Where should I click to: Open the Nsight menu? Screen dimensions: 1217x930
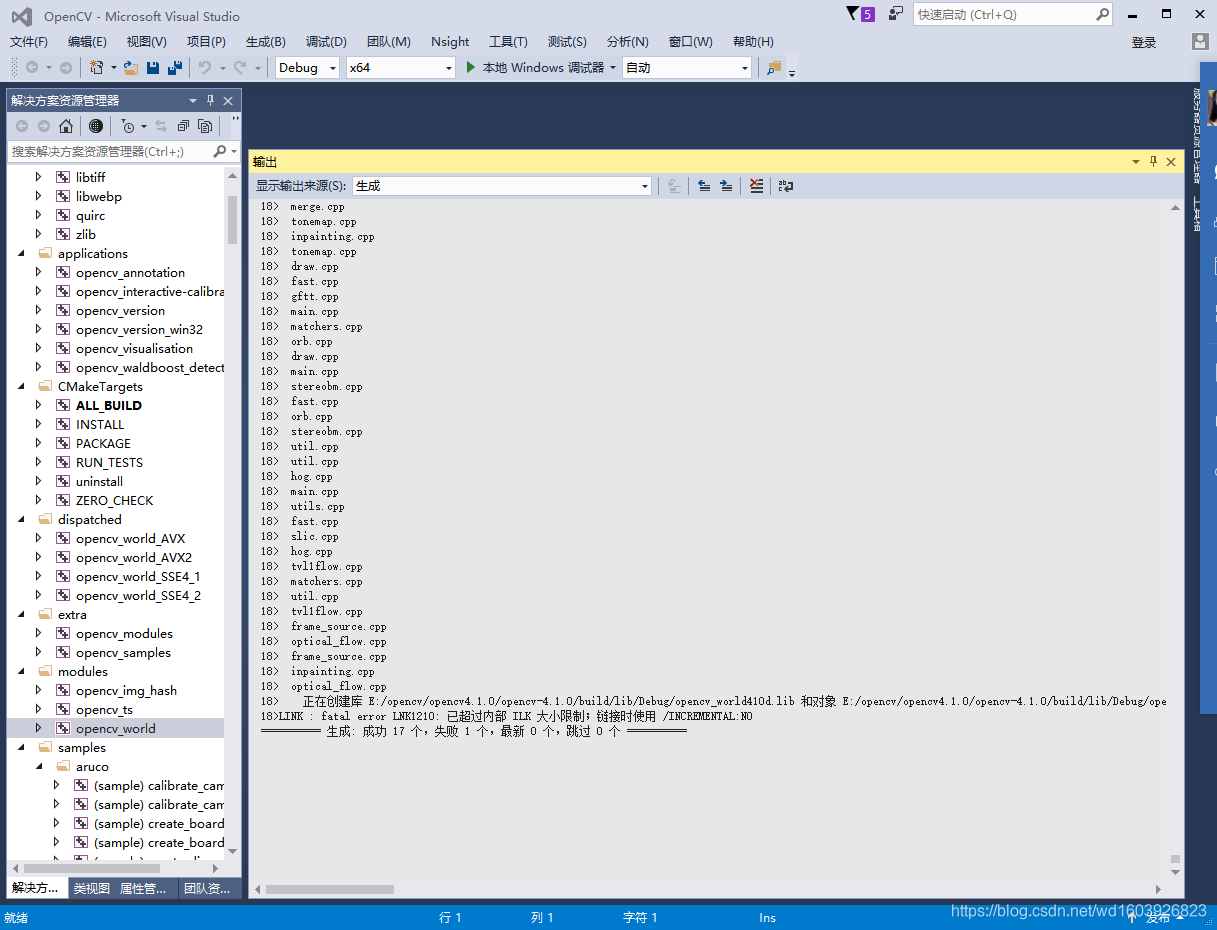click(x=450, y=42)
